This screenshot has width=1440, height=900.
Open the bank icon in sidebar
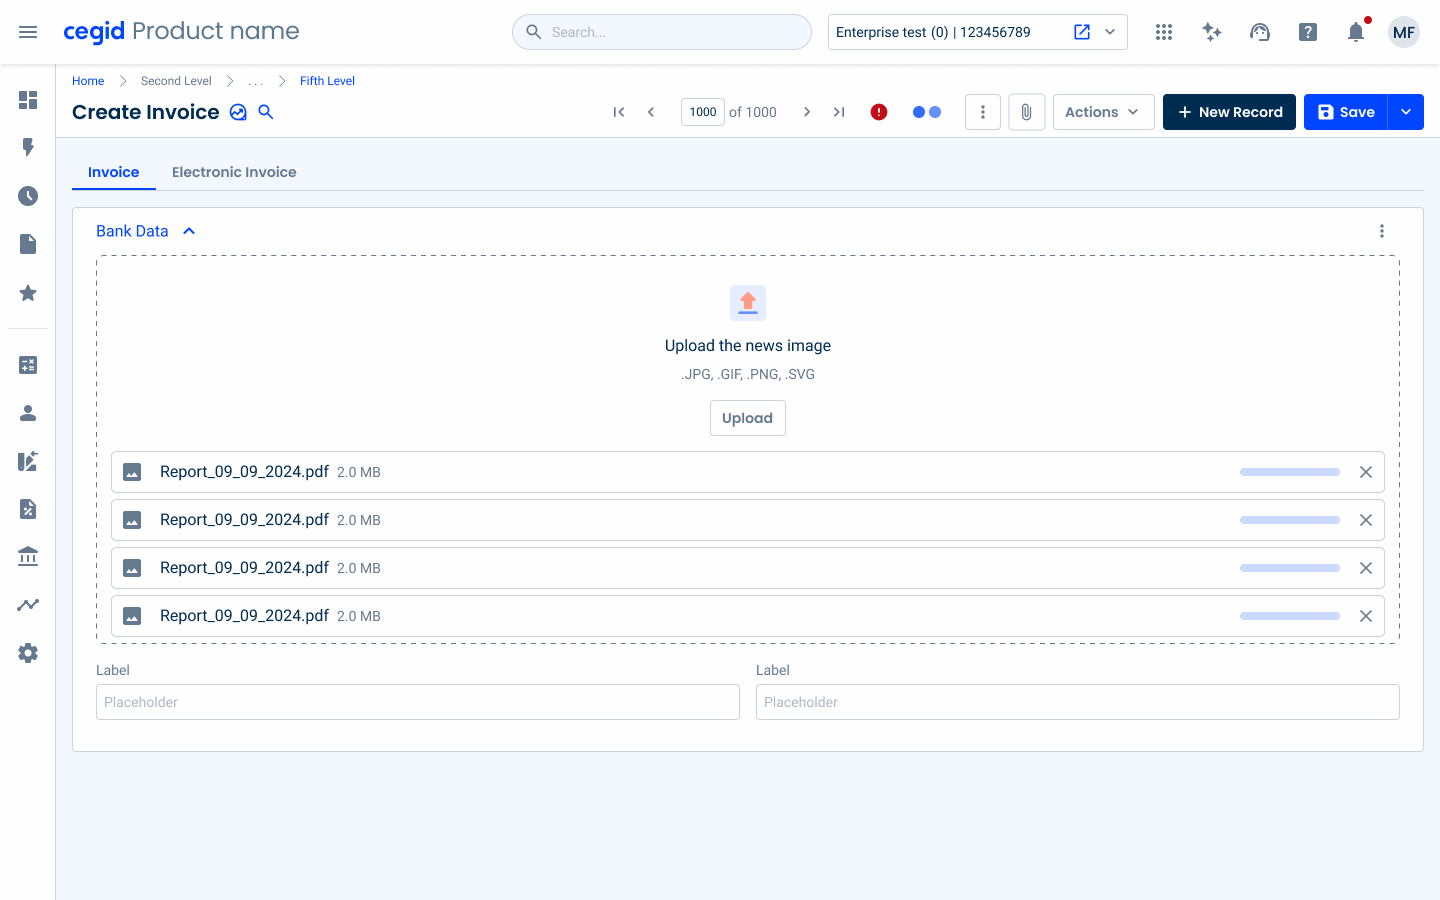[28, 556]
